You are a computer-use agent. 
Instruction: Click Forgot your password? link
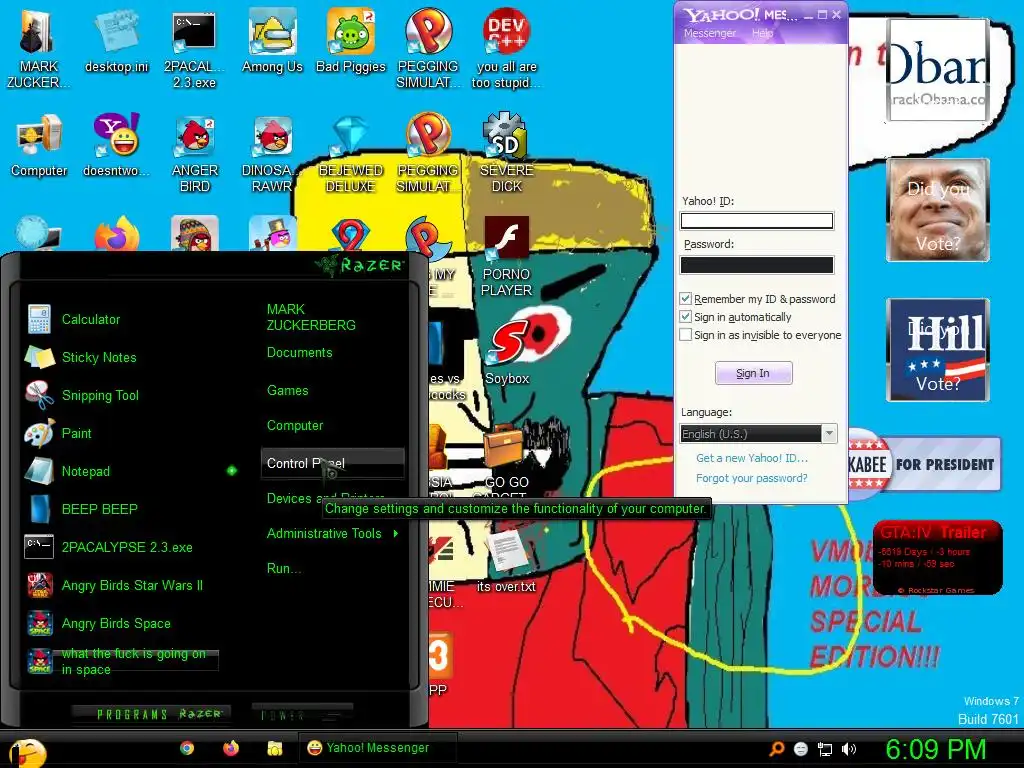[752, 478]
